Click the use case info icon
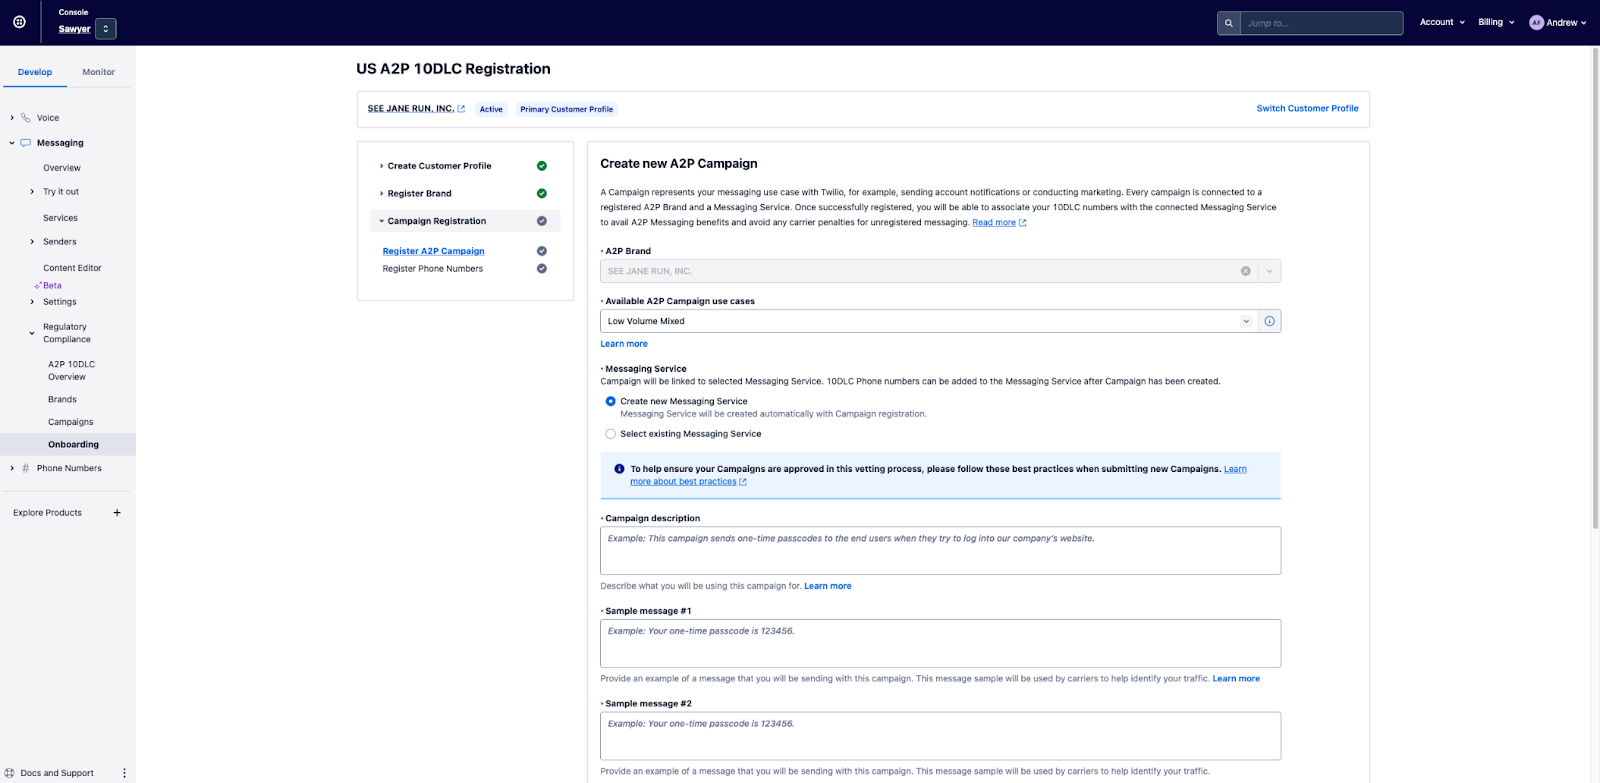 pos(1270,321)
